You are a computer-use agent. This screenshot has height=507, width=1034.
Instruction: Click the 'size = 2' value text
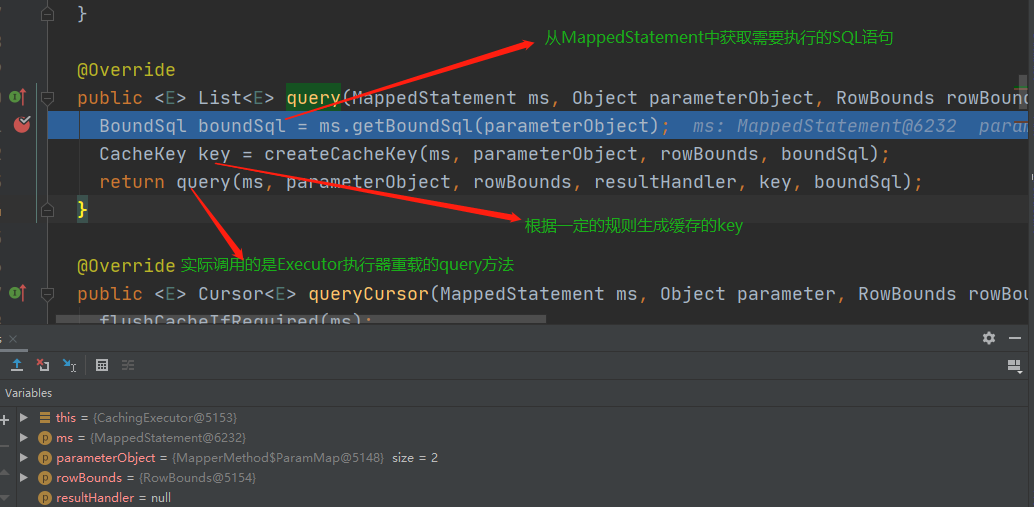[415, 458]
